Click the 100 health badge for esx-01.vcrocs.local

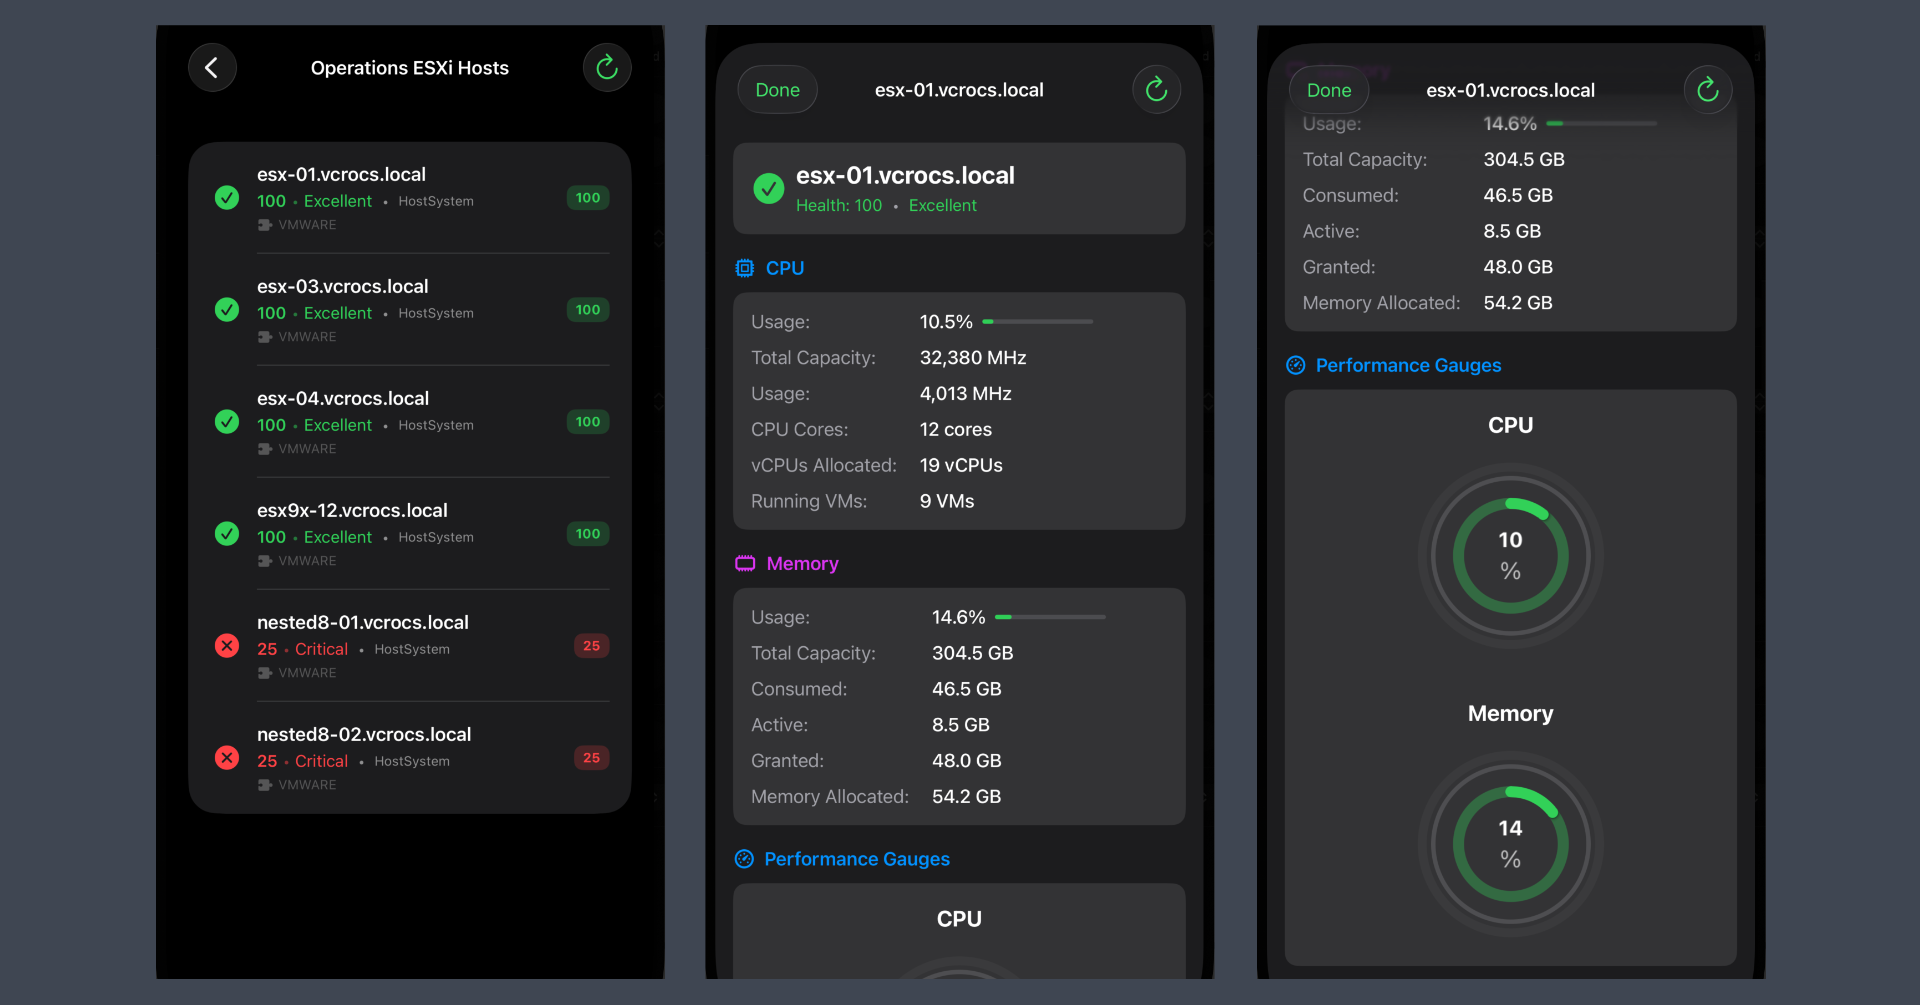pos(588,198)
